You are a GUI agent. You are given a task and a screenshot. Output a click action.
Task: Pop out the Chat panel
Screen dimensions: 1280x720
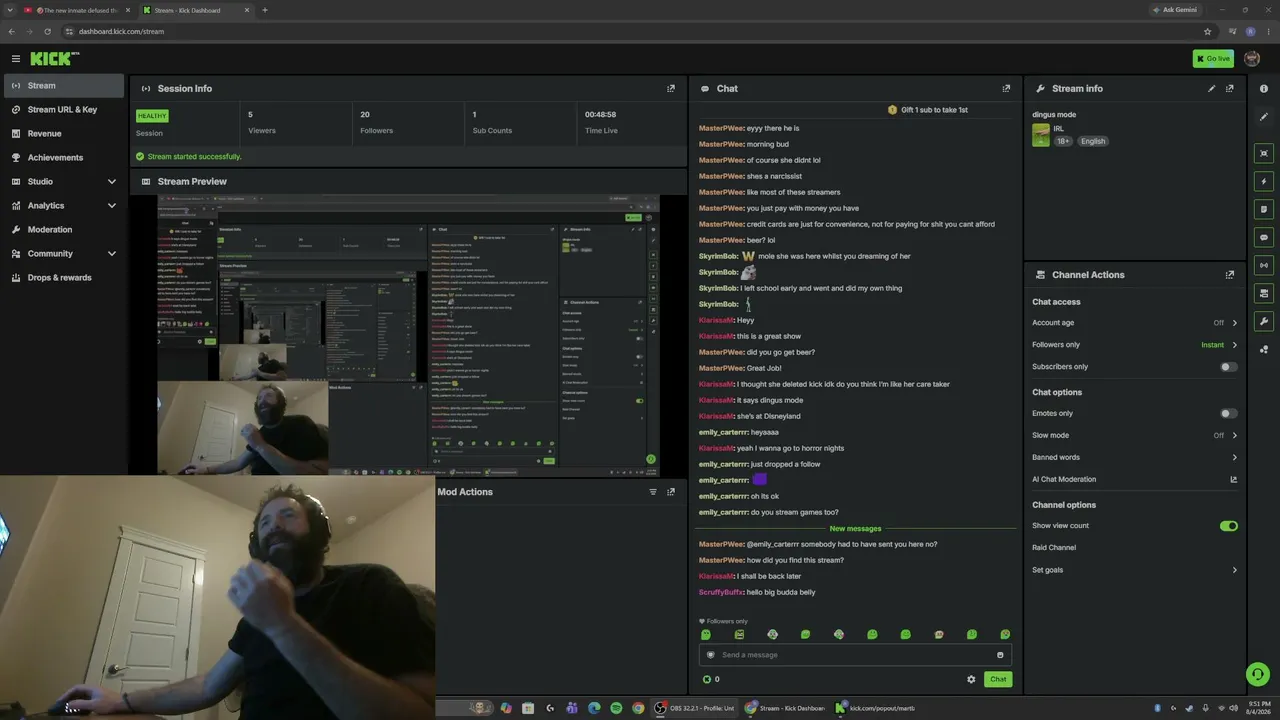click(1006, 88)
